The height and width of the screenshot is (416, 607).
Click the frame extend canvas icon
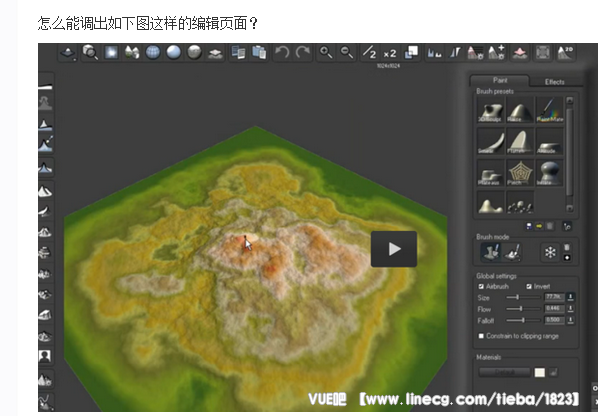click(542, 53)
